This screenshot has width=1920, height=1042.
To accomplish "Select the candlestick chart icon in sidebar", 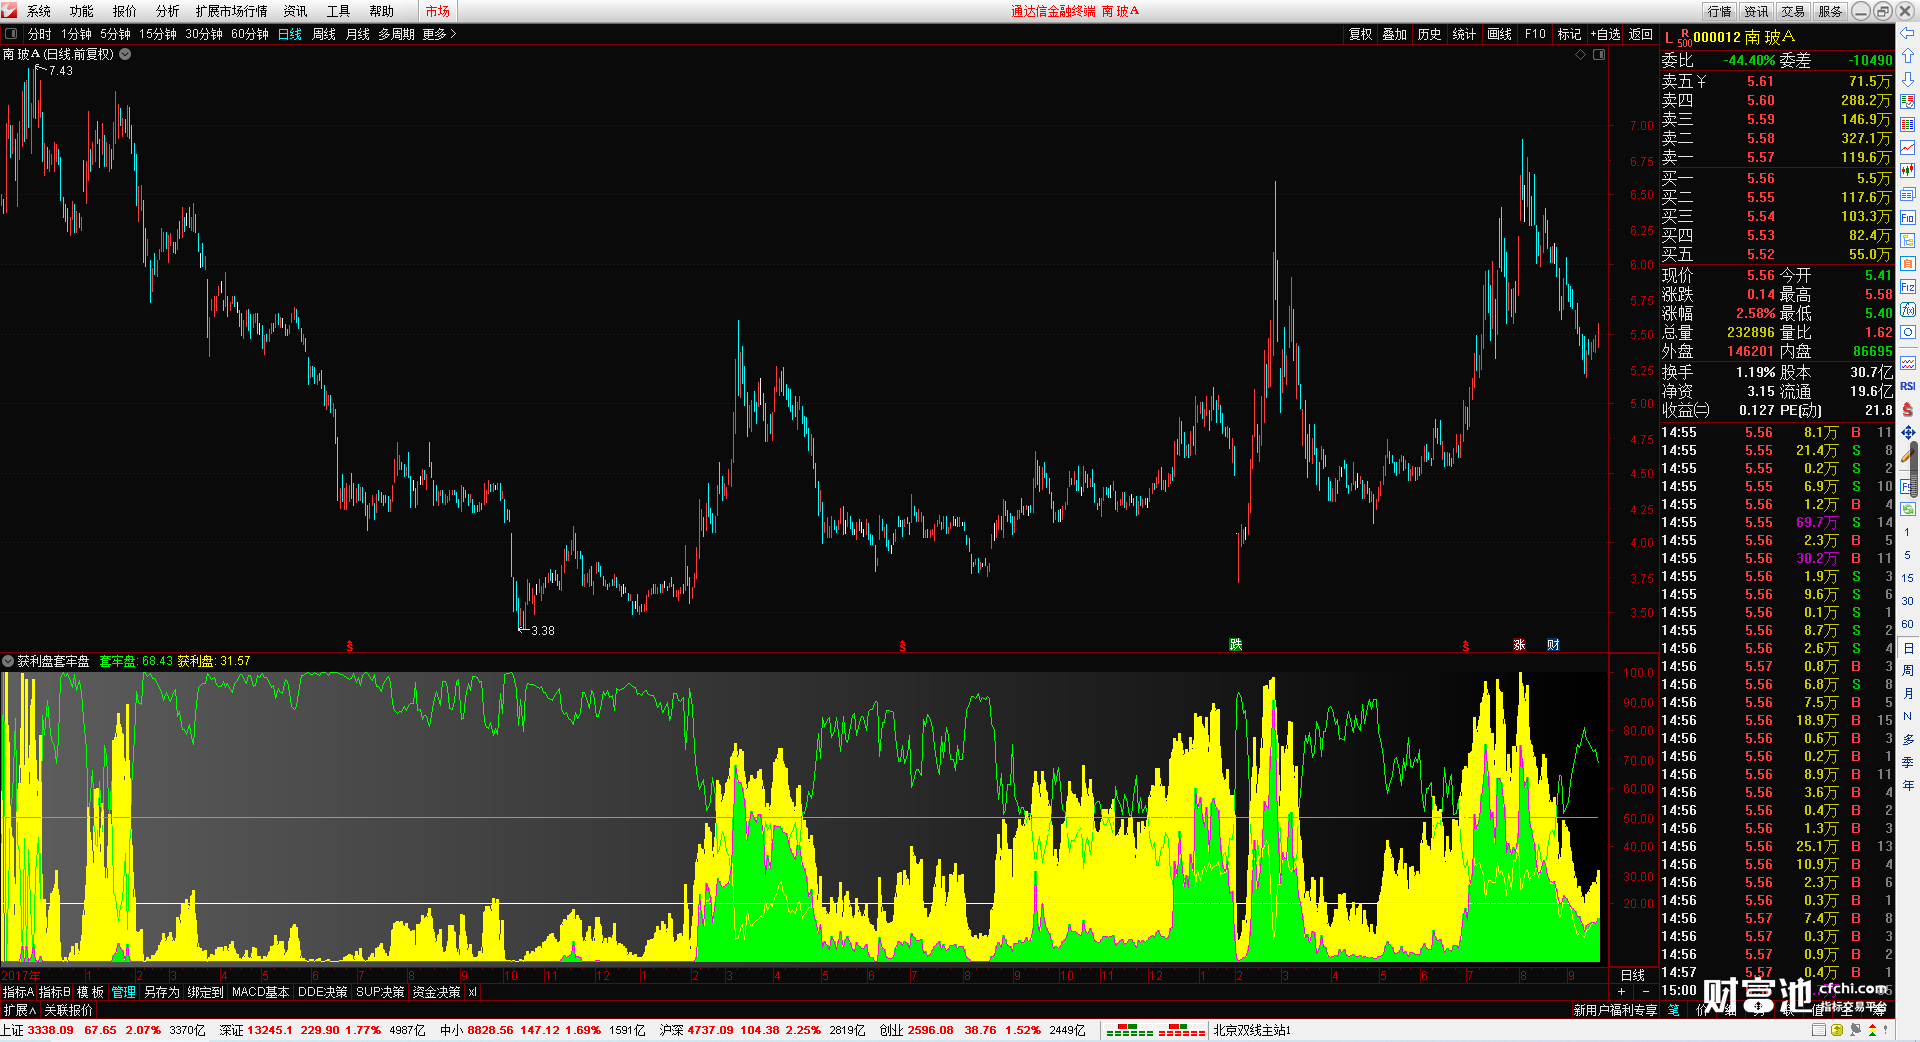I will click(x=1908, y=170).
